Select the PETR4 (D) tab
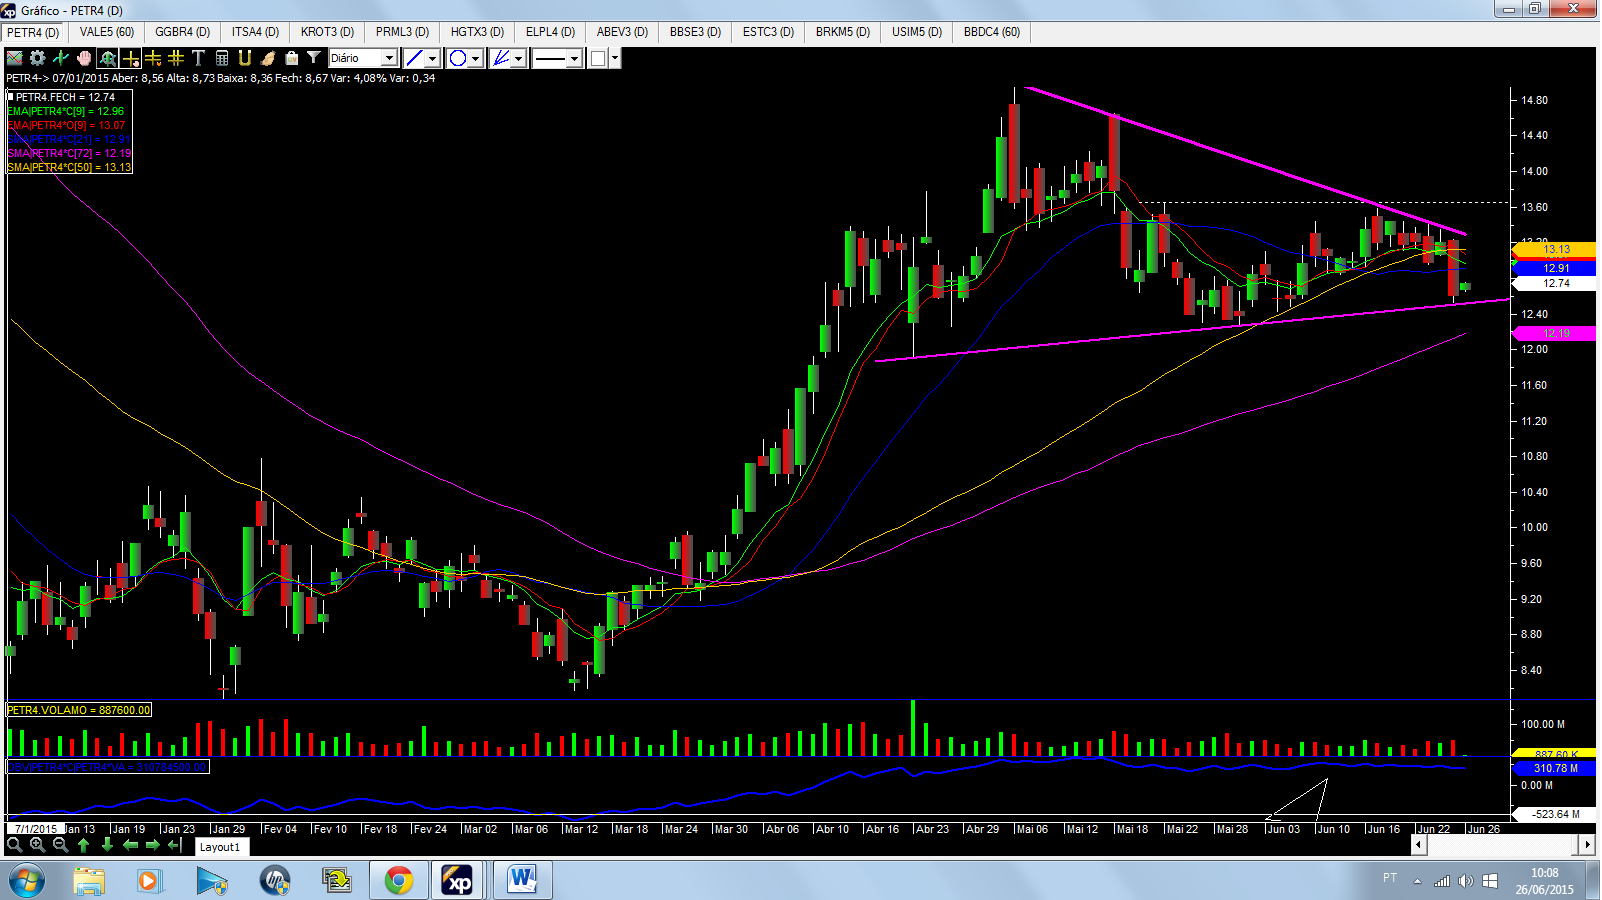This screenshot has width=1602, height=900. pos(33,33)
